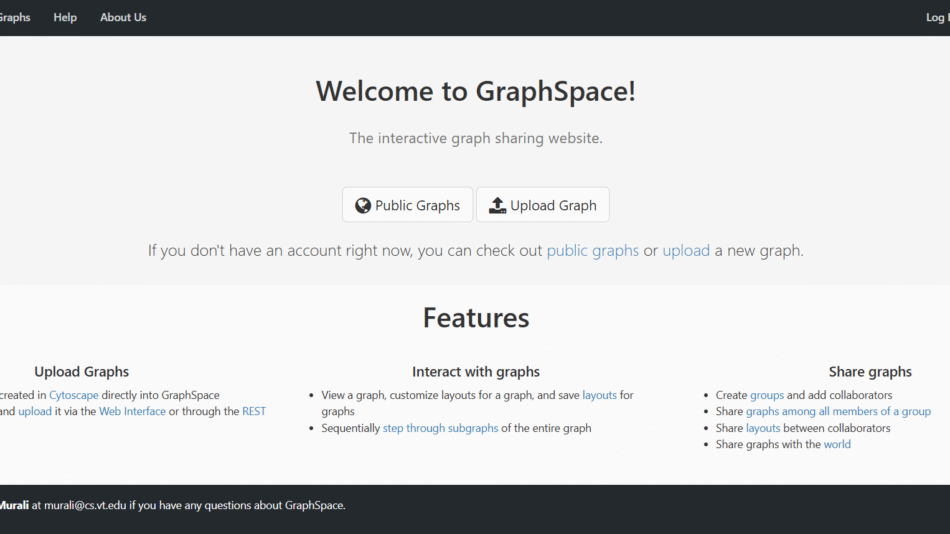The width and height of the screenshot is (950, 534).
Task: Follow the 'upload' link before 'a new graph'
Action: 686,250
